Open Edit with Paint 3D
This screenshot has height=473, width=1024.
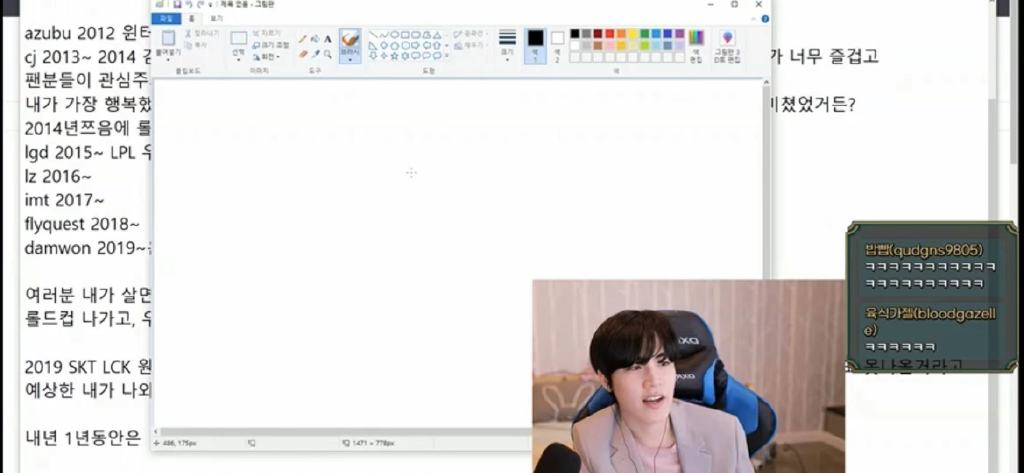tap(727, 46)
